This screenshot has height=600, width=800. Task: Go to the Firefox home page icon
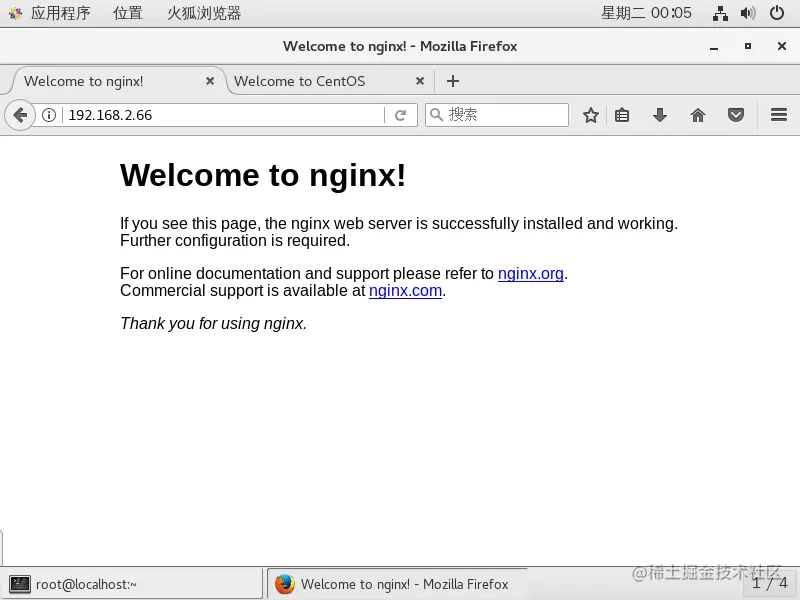coord(697,115)
